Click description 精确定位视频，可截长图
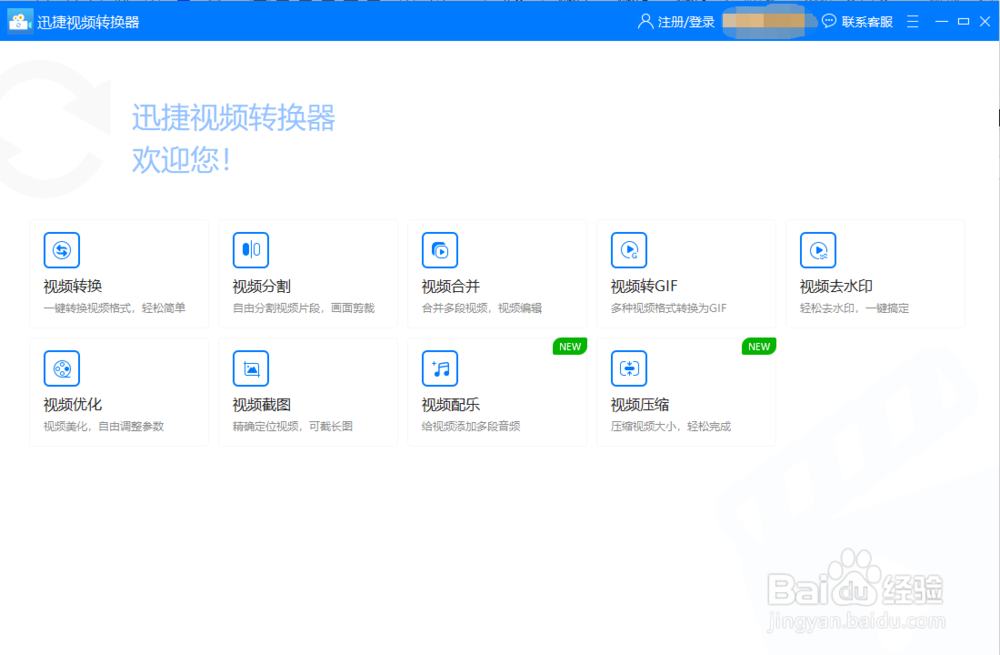This screenshot has width=1000, height=655. (x=293, y=426)
